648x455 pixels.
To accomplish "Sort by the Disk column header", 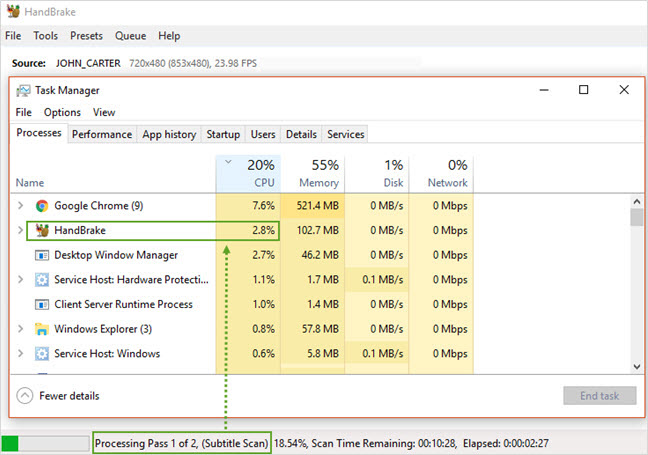I will [377, 174].
